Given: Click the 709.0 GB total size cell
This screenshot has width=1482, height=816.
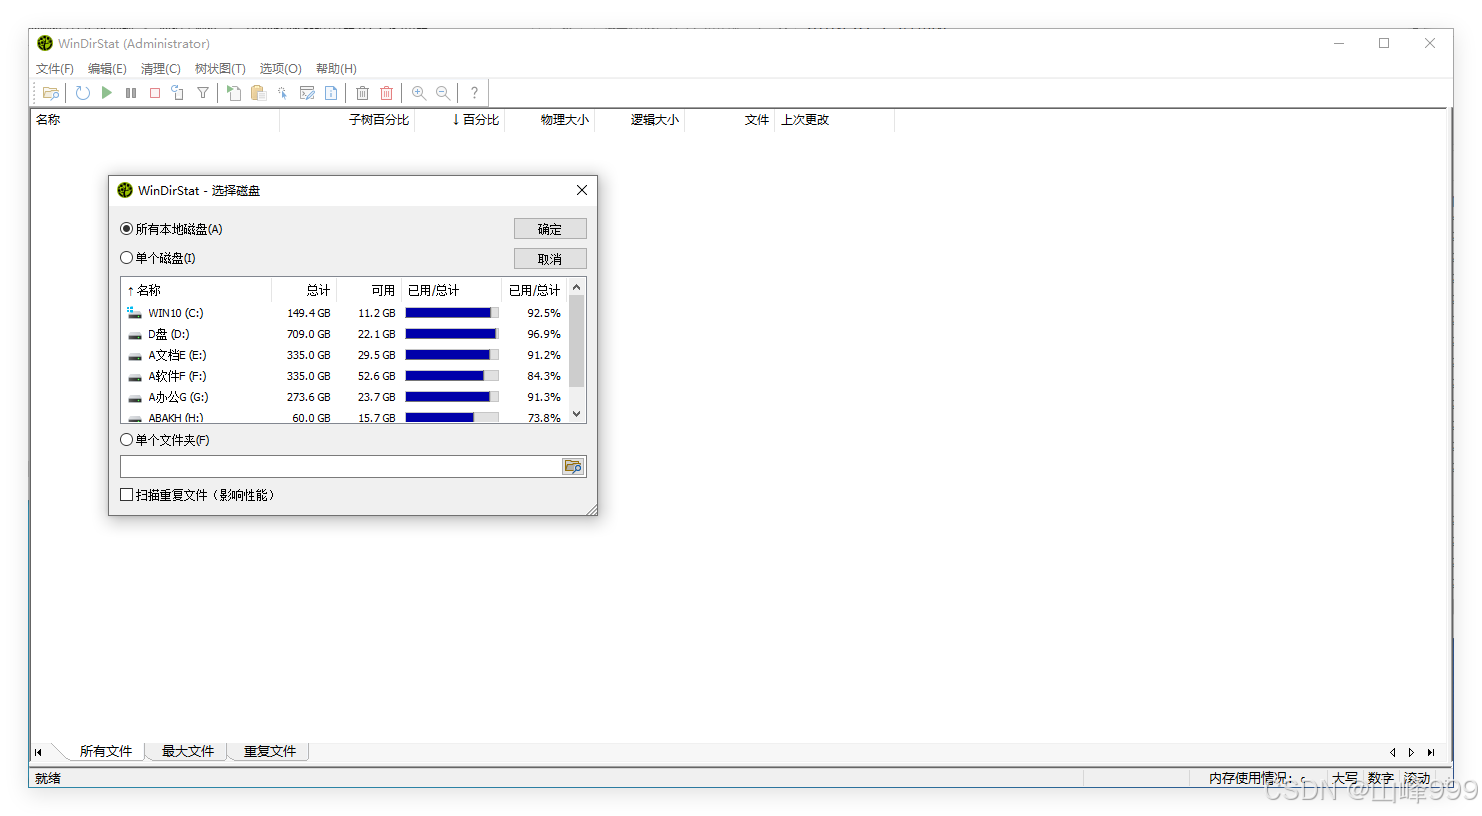Looking at the screenshot, I should coord(308,334).
